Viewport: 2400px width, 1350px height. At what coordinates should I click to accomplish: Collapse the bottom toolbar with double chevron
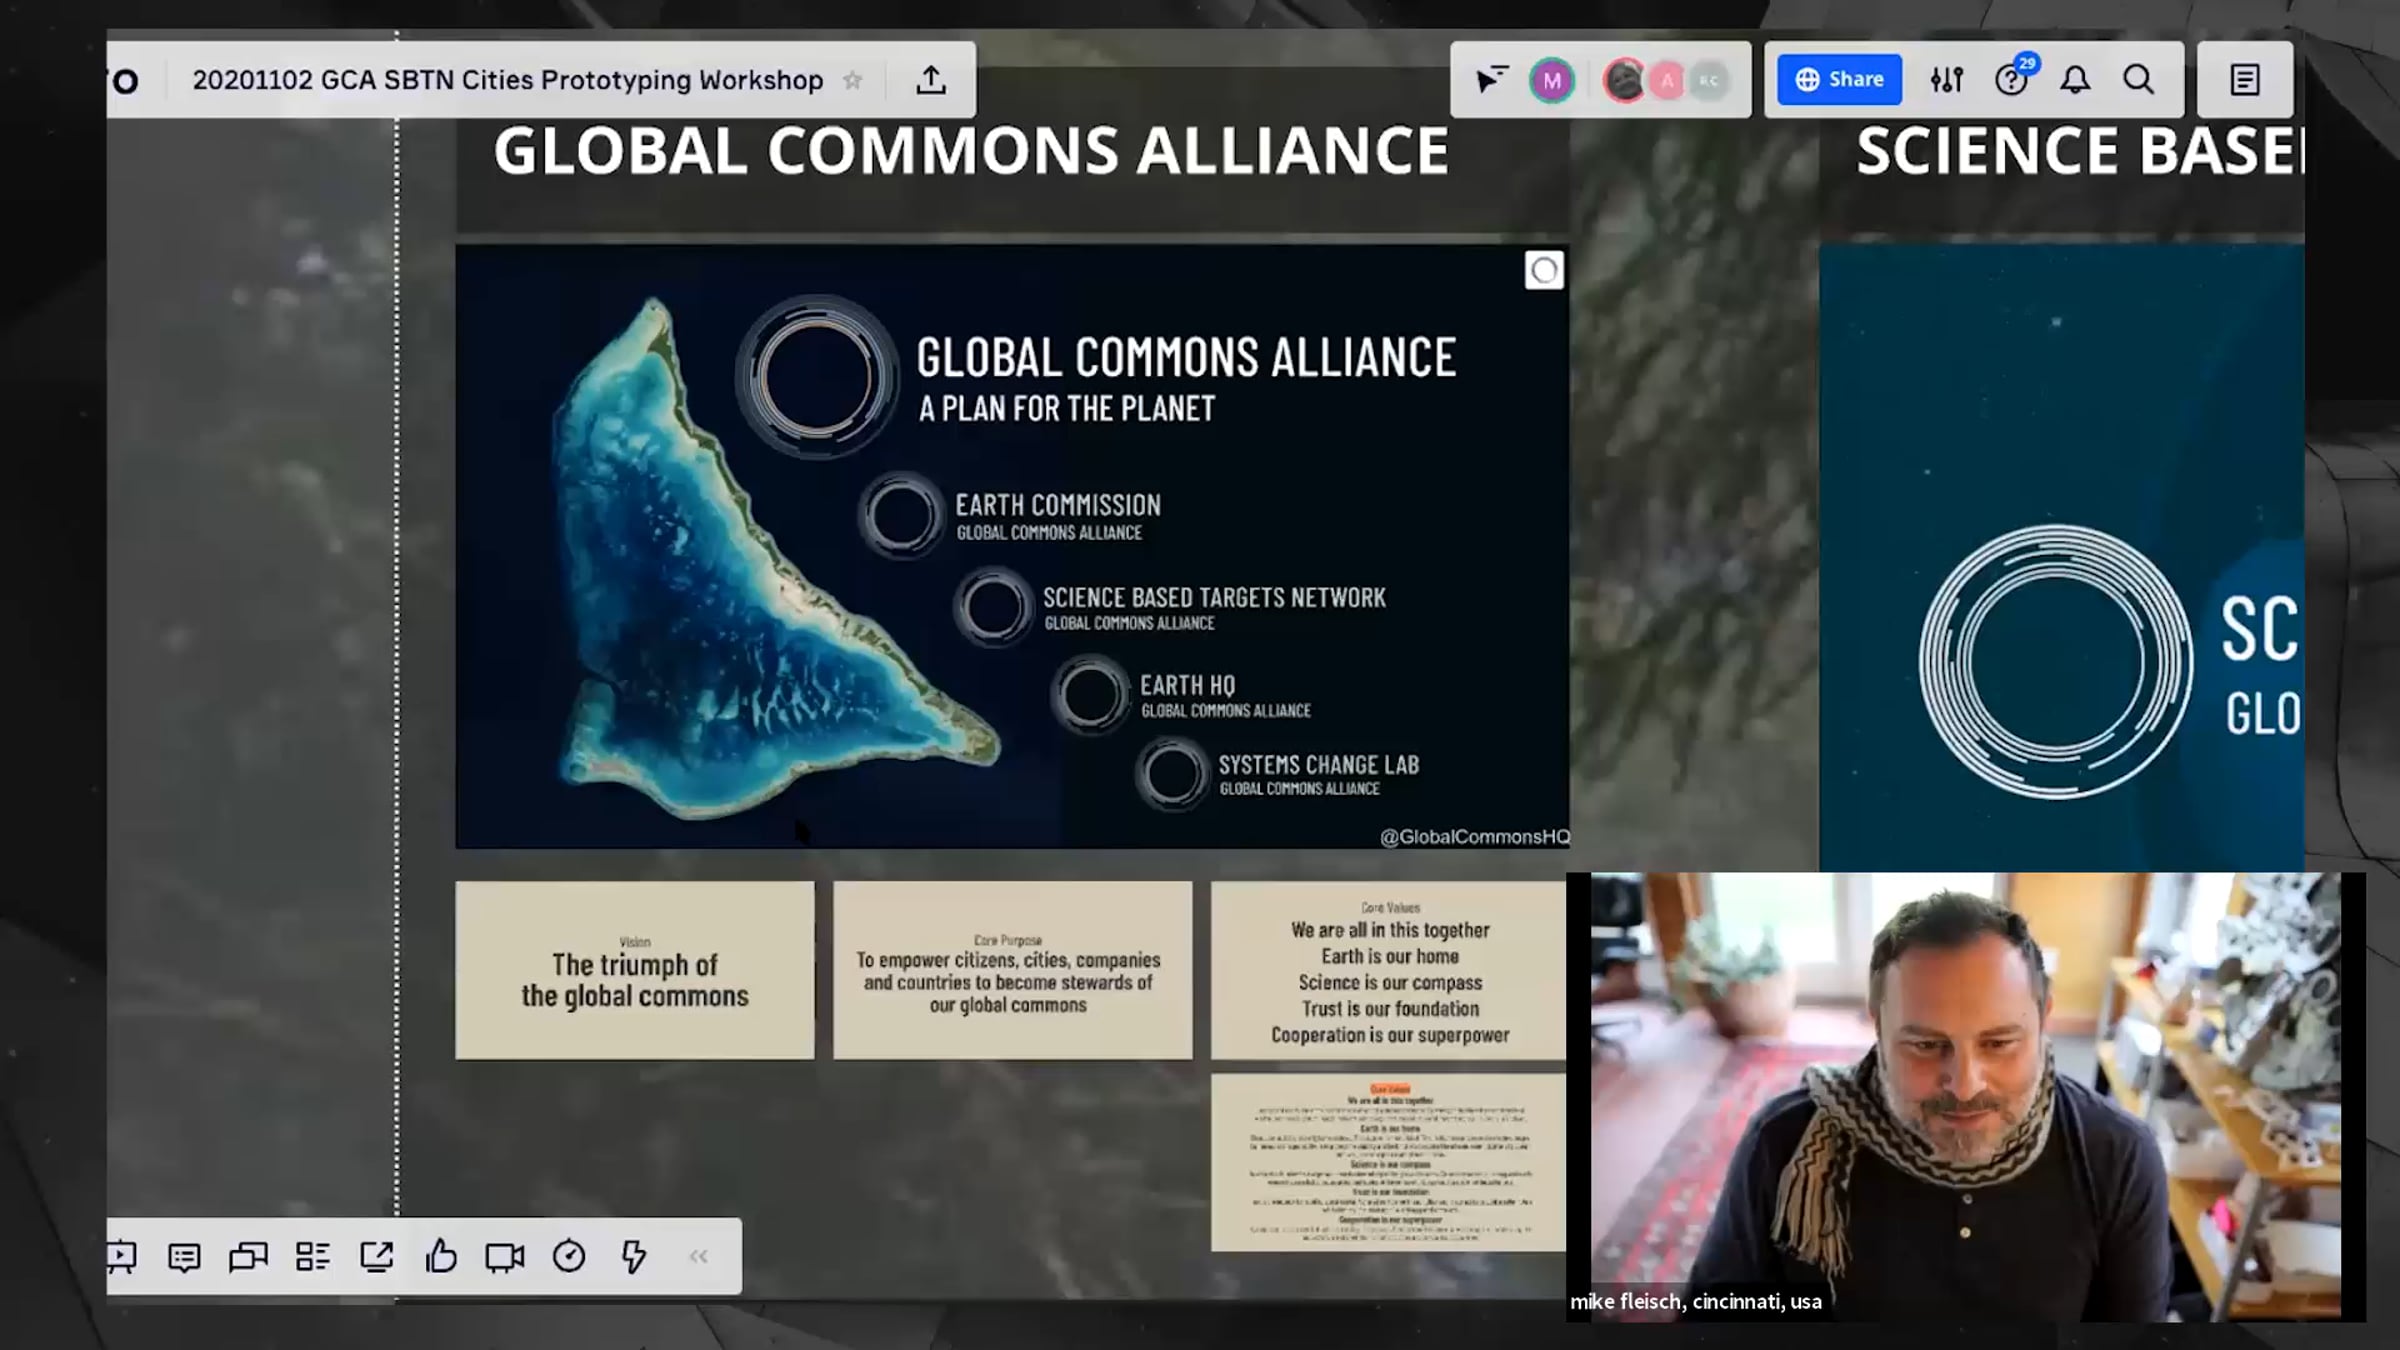click(698, 1256)
